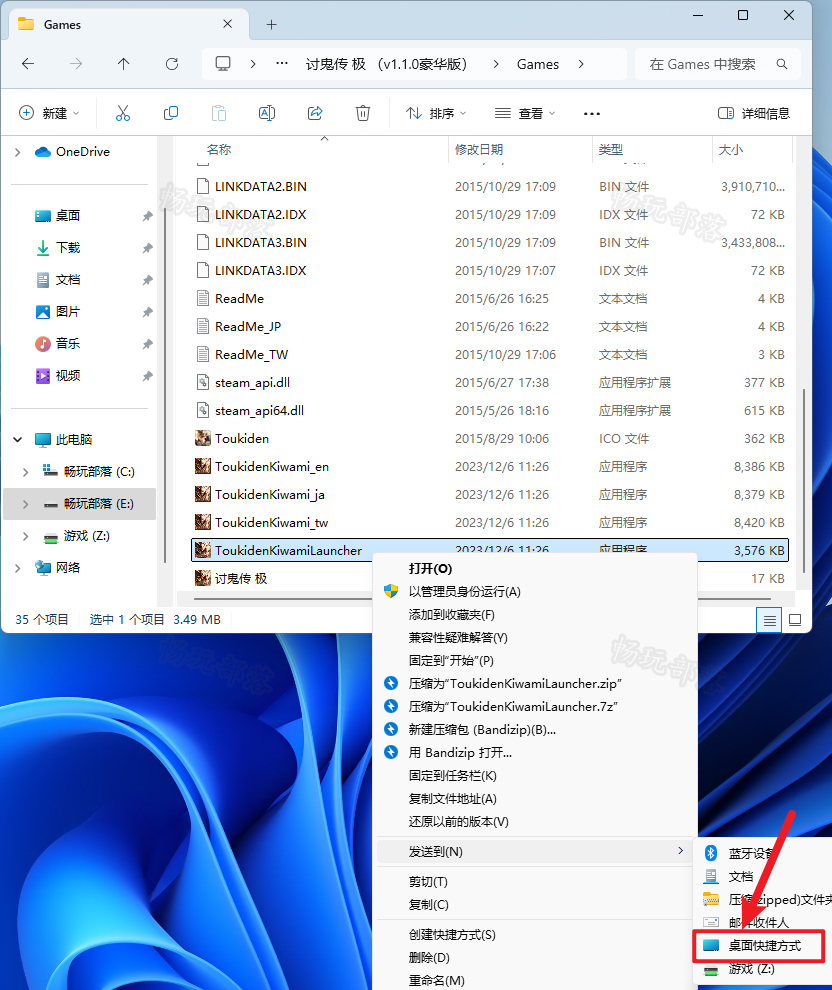The height and width of the screenshot is (990, 832).
Task: Toggle the 详细信息 details pane
Action: click(x=754, y=114)
